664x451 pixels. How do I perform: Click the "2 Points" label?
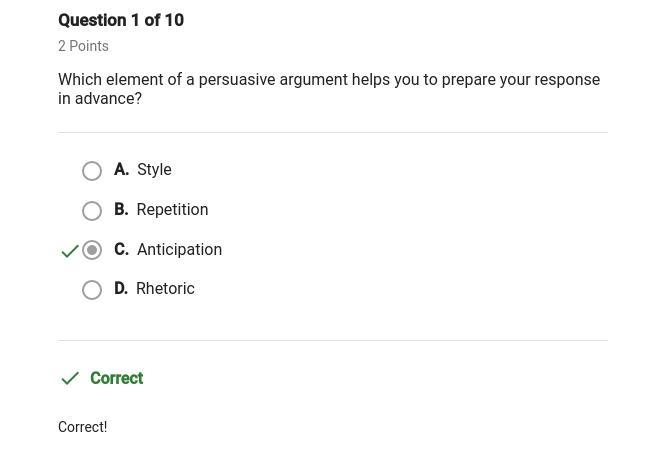[83, 46]
